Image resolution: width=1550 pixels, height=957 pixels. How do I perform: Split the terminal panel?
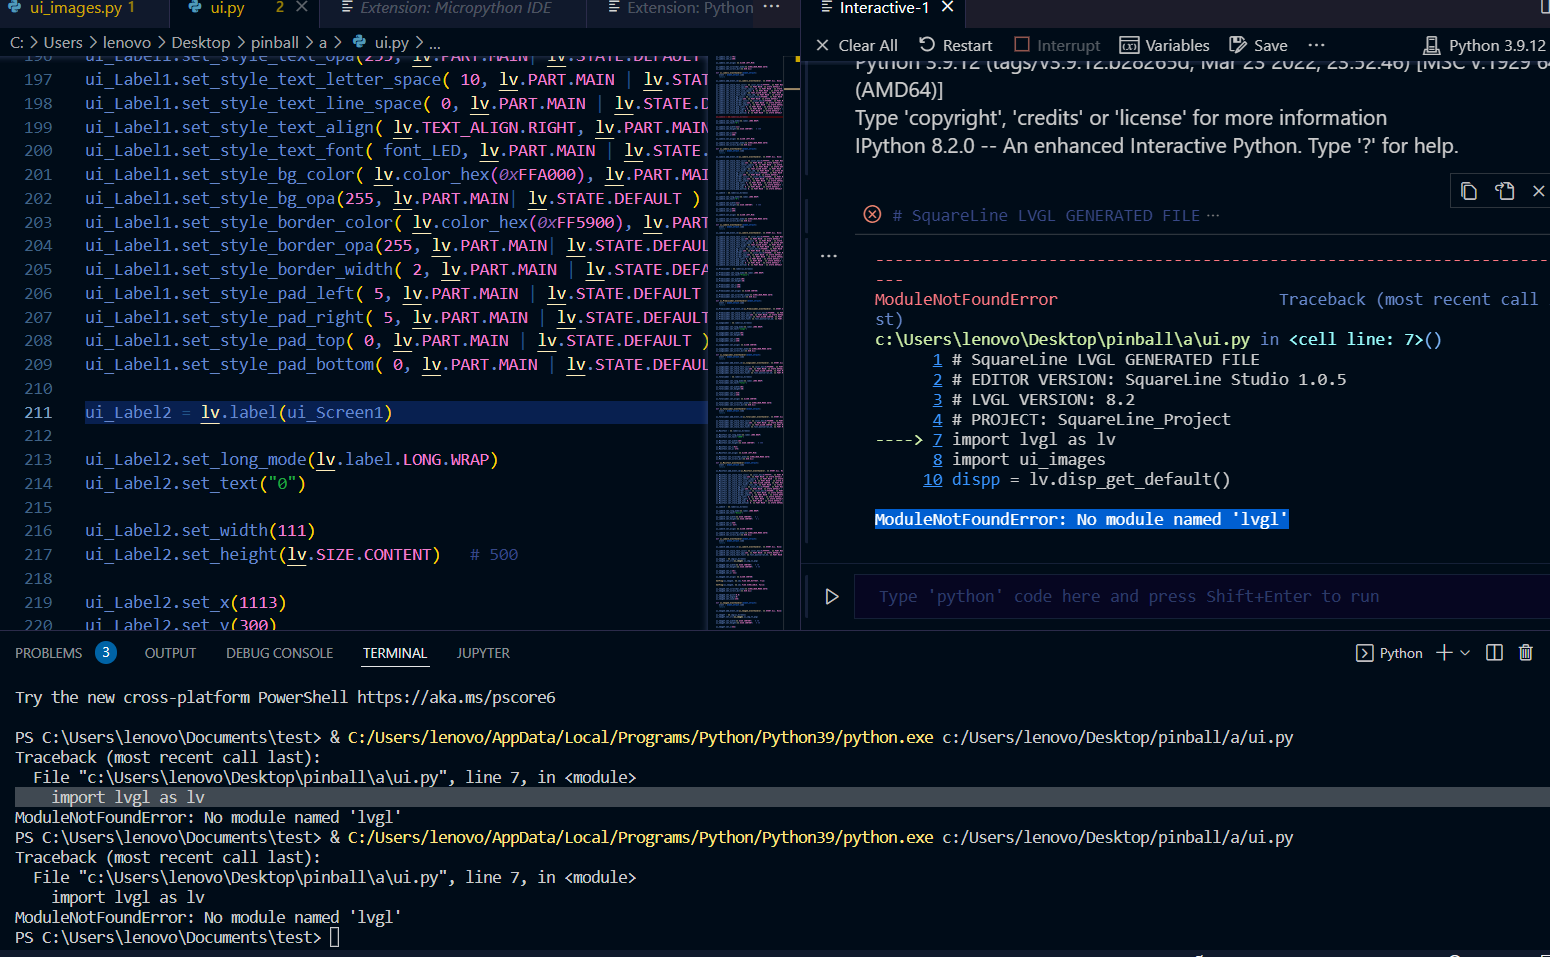[x=1494, y=653]
